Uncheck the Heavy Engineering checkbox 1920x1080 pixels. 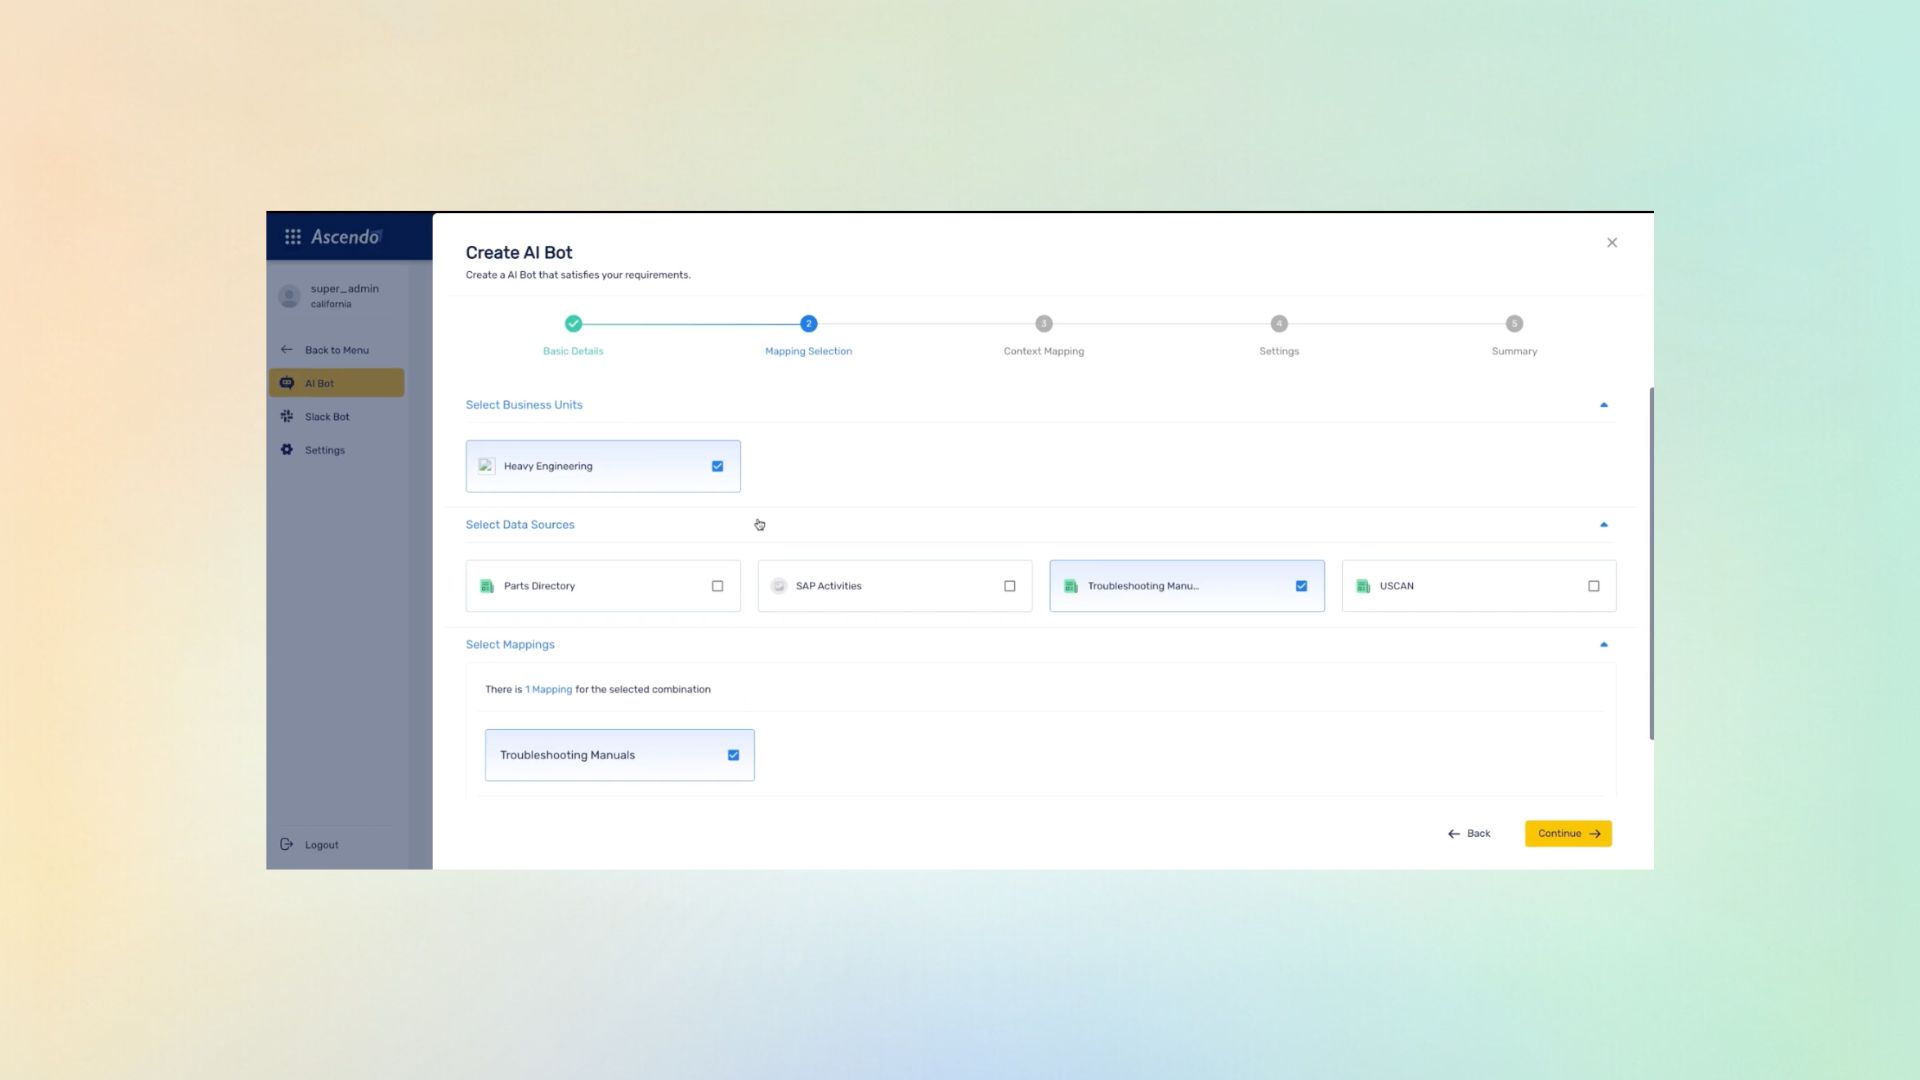coord(717,466)
